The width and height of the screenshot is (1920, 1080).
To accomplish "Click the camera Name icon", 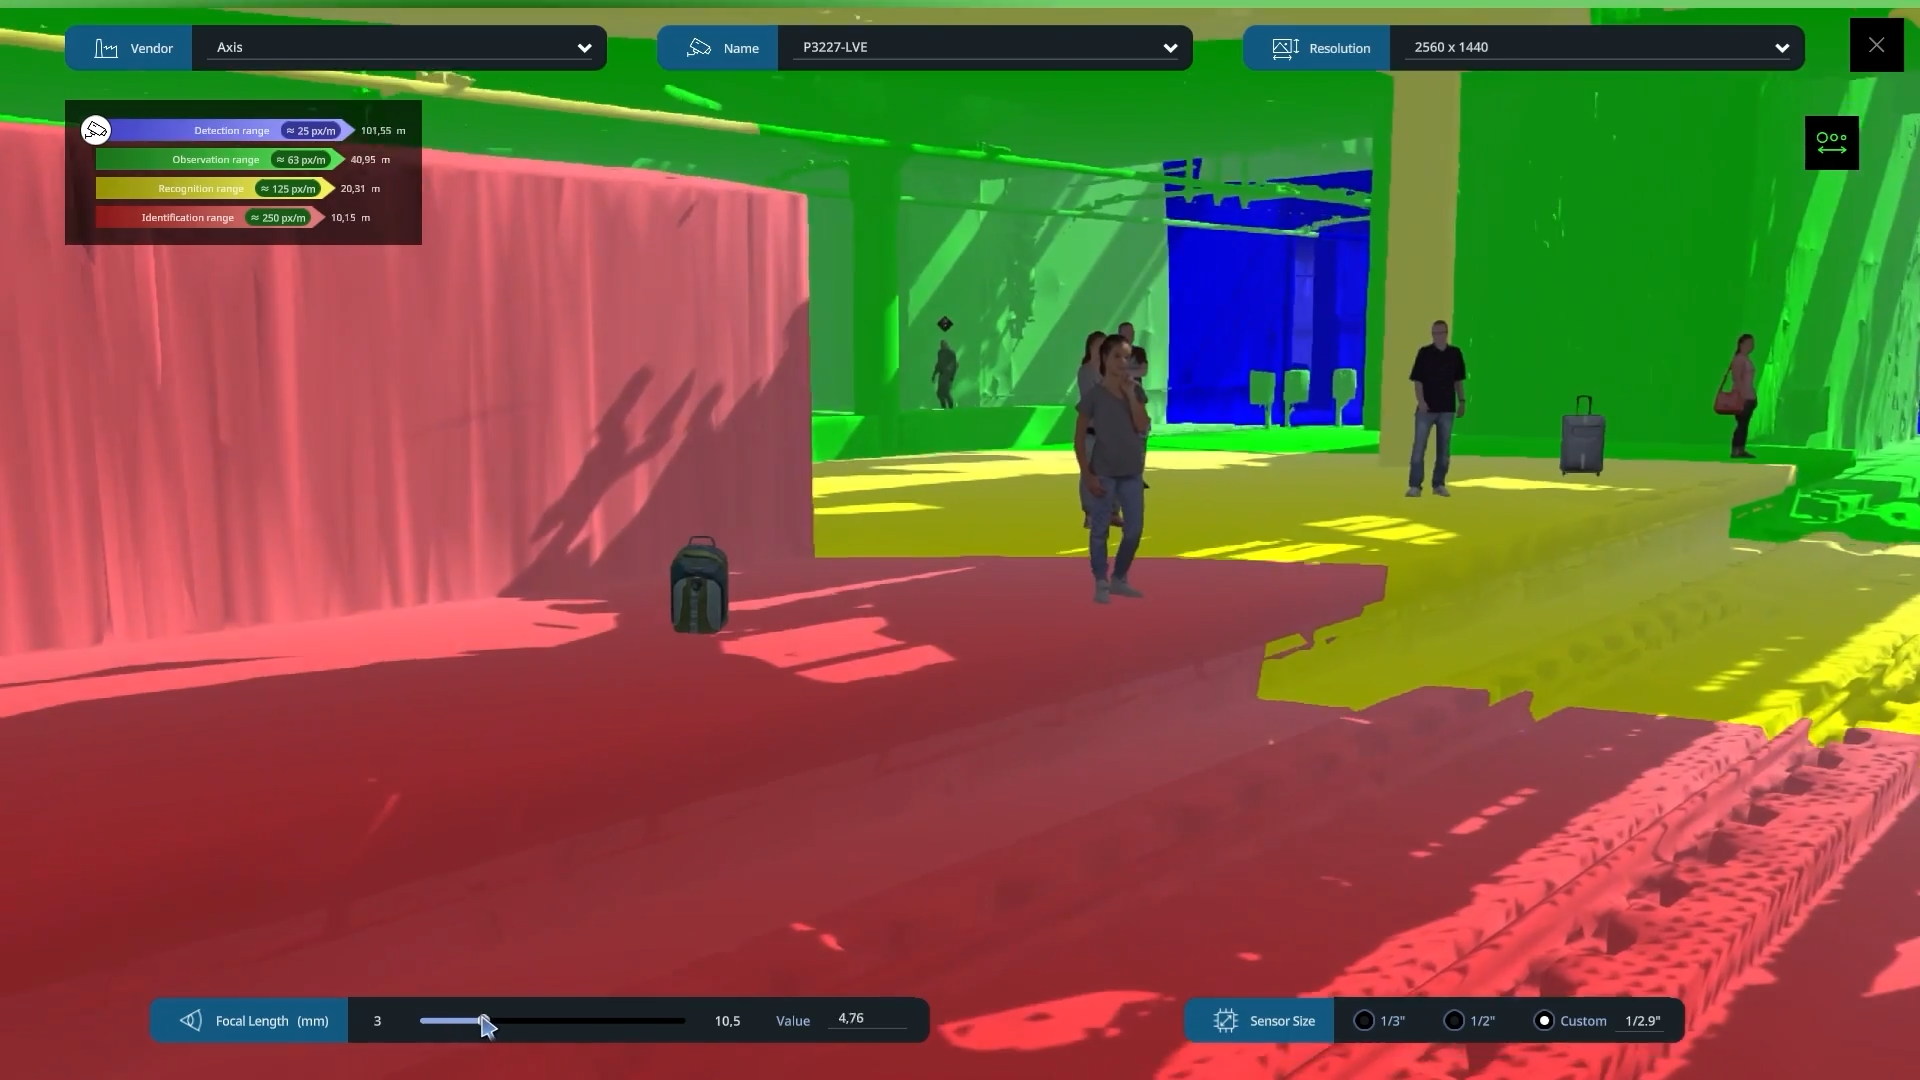I will (699, 48).
